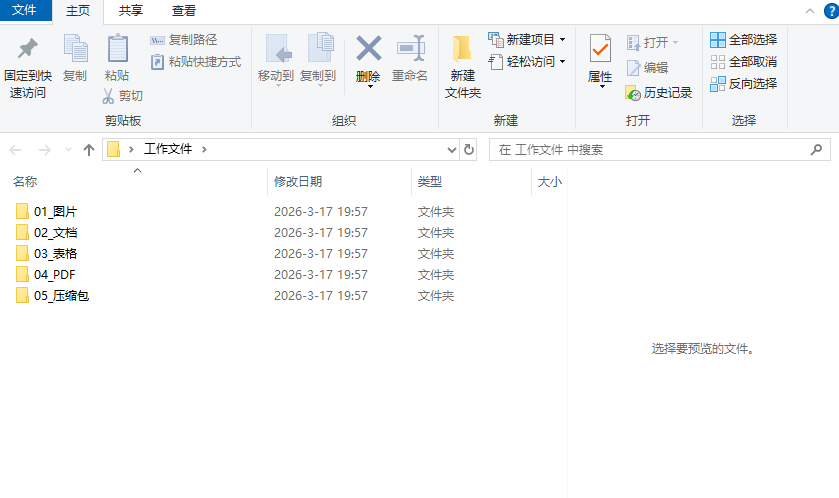This screenshot has width=839, height=498.
Task: Click the 工作文件 breadcrumb segment
Action: point(168,149)
